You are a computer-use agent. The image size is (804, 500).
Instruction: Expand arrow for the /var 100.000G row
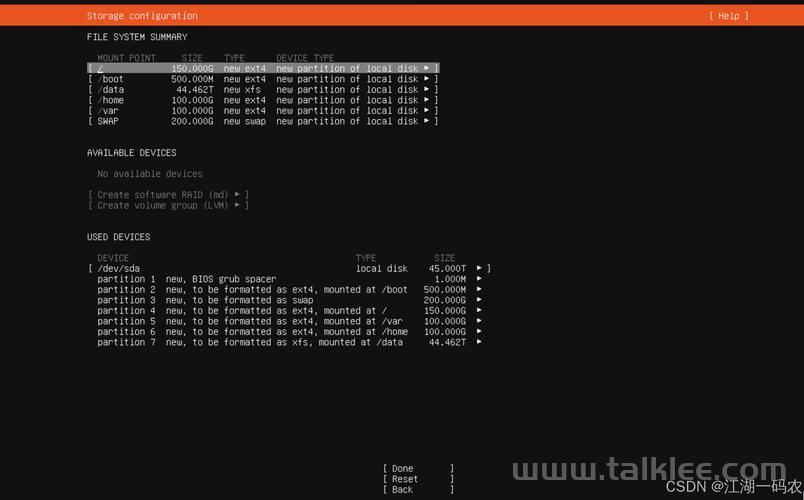click(x=426, y=110)
